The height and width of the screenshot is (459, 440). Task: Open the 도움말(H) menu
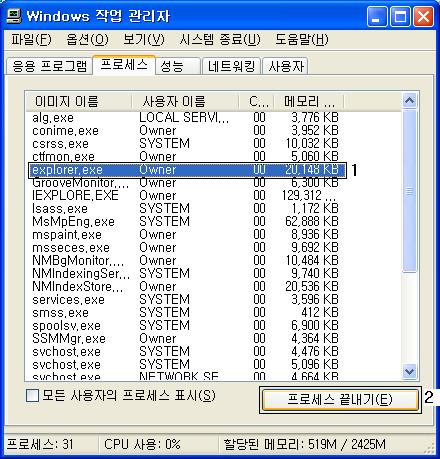coord(302,40)
